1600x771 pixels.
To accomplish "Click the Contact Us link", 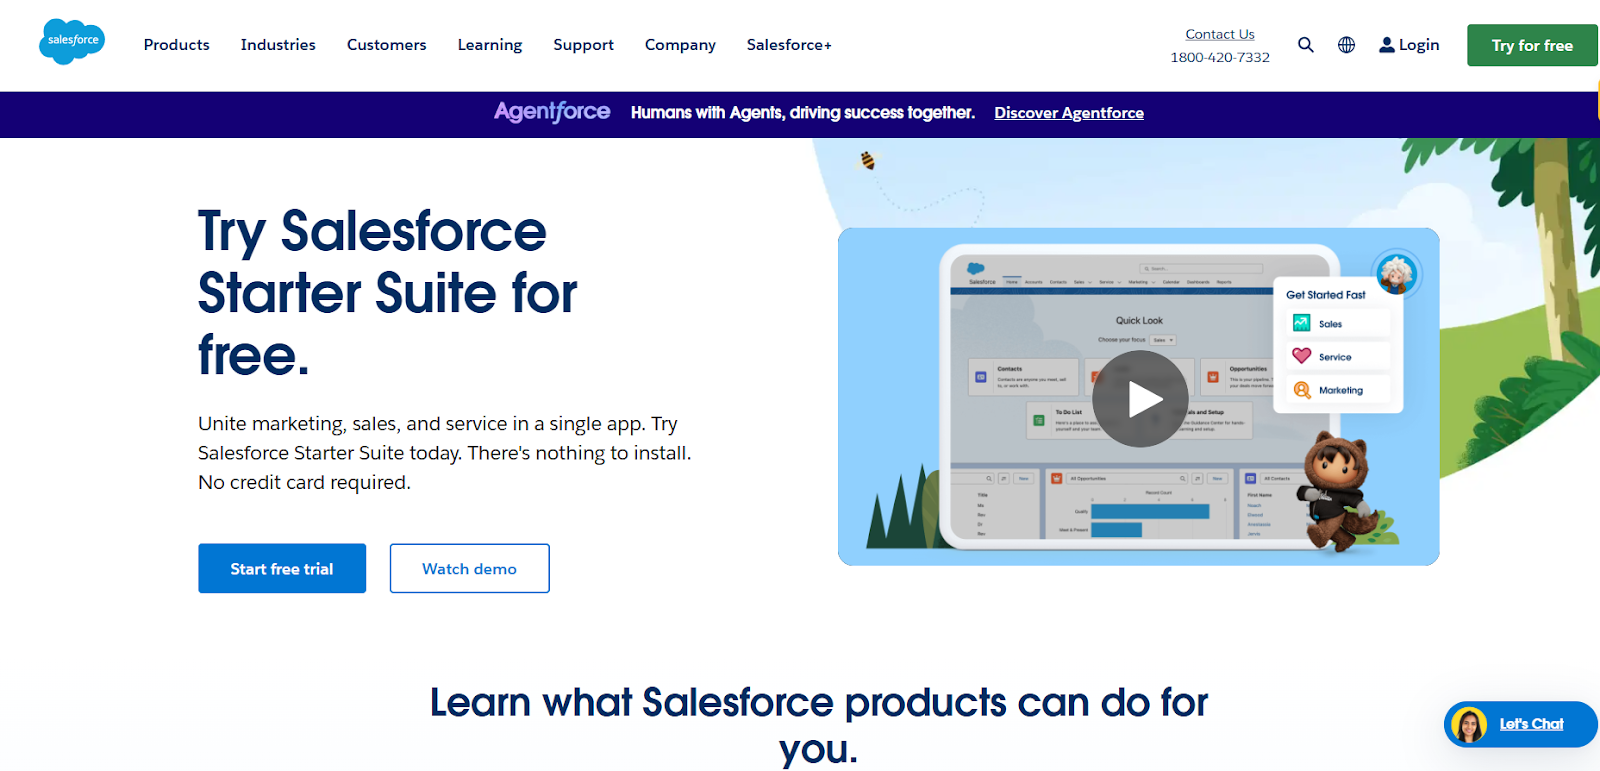I will coord(1220,34).
